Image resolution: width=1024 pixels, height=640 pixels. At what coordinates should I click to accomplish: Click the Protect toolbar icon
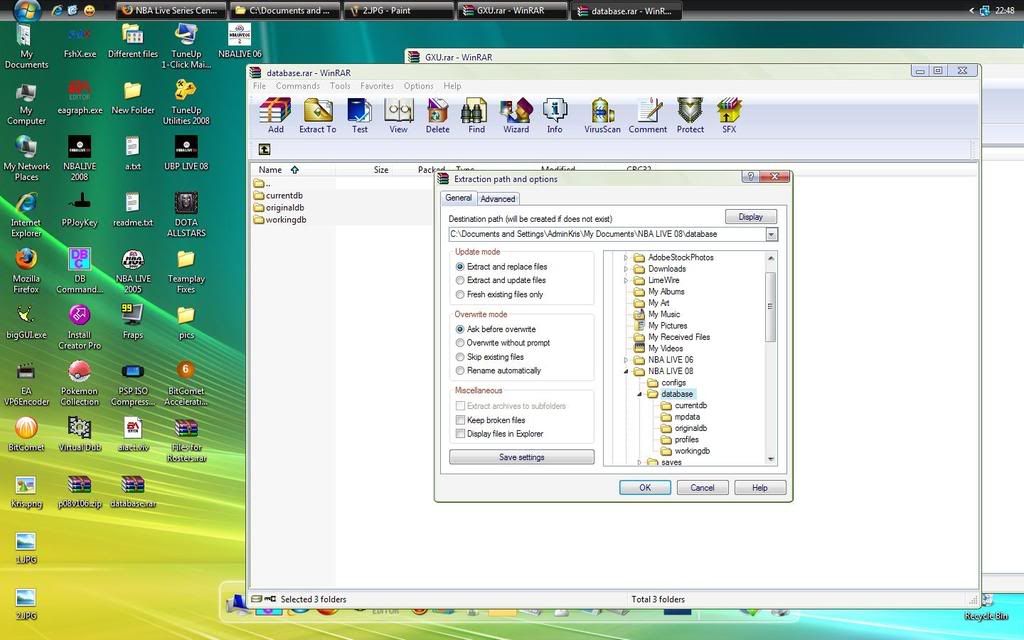(x=690, y=116)
